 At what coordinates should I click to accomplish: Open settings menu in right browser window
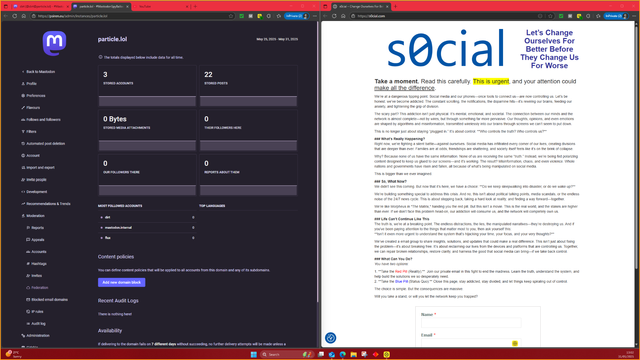coord(634,16)
